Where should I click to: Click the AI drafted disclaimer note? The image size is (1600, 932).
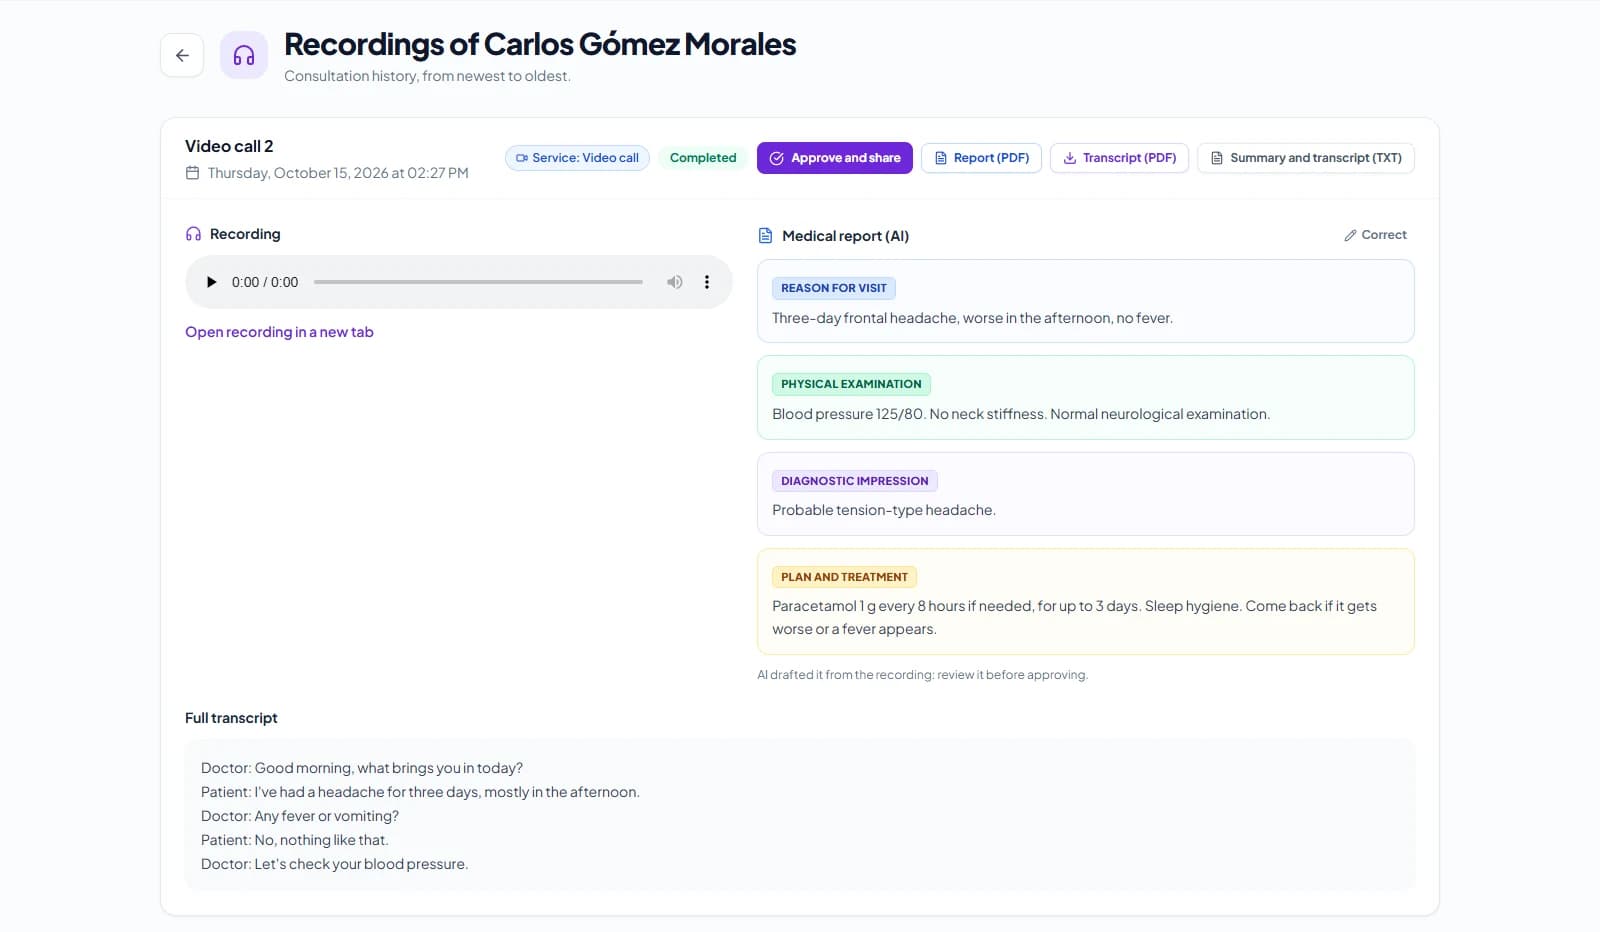(922, 675)
